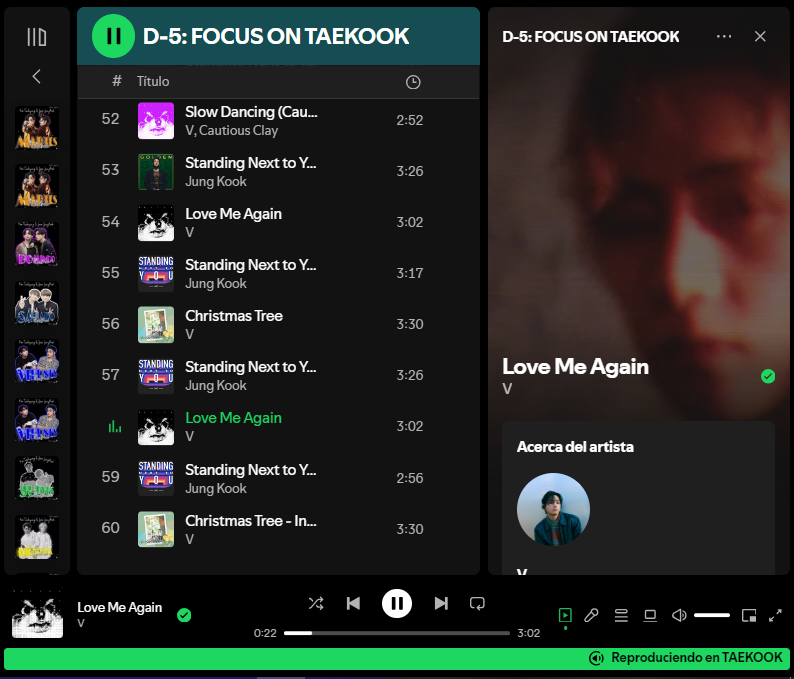Viewport: 794px width, 679px height.
Task: Open Love Me Again title in Now Playing panel
Action: coord(575,367)
